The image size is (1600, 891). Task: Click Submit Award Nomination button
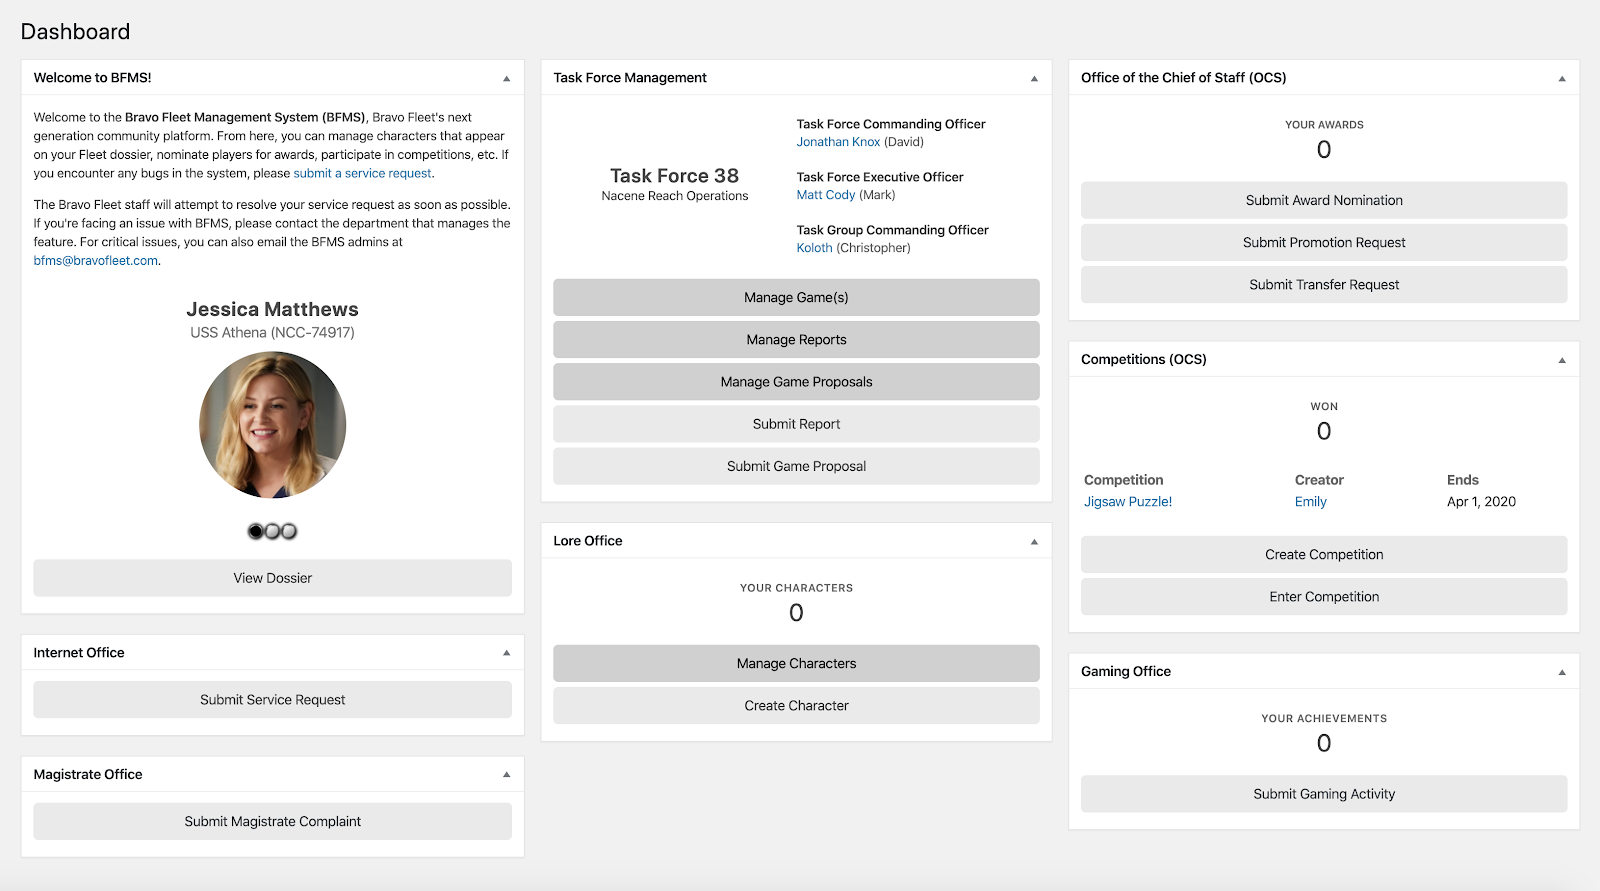click(x=1324, y=200)
